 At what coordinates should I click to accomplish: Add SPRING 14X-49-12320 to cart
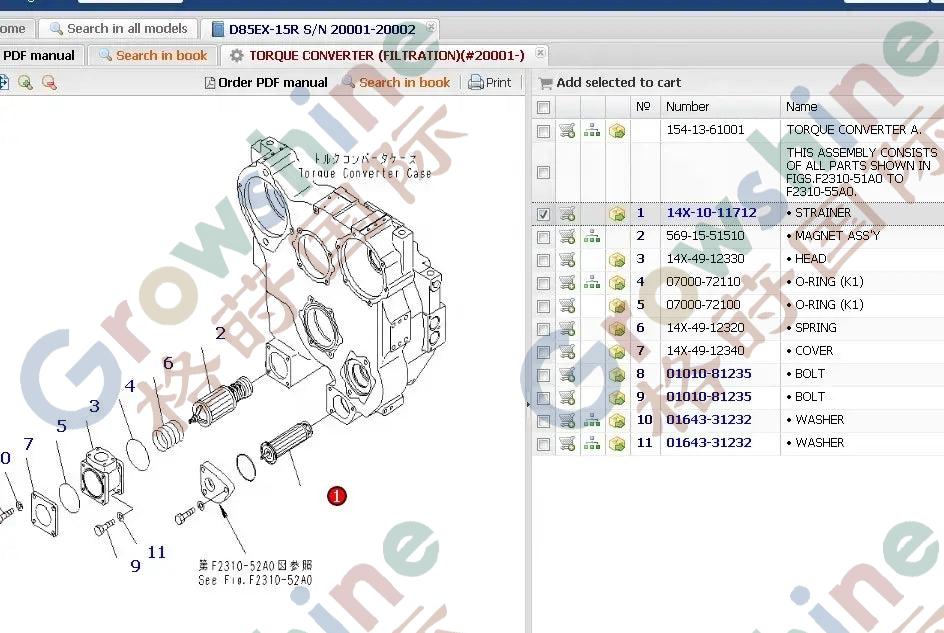[x=567, y=328]
